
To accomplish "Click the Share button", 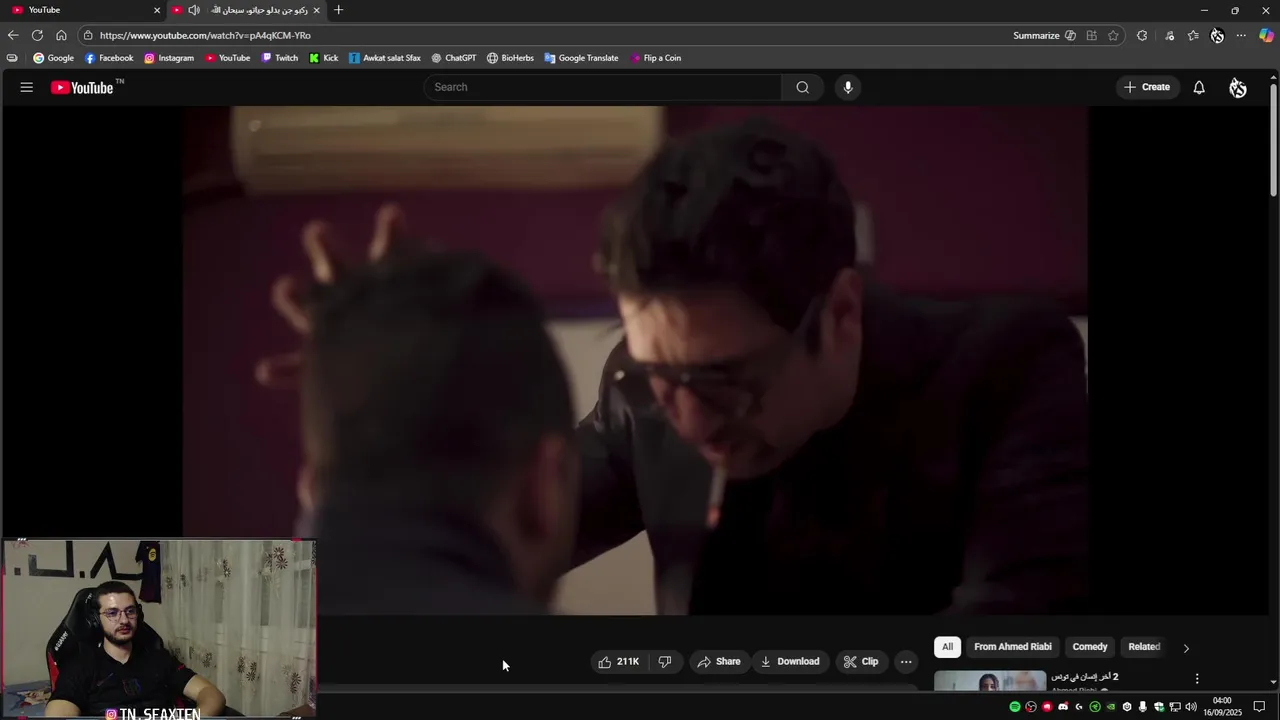I will coord(719,662).
